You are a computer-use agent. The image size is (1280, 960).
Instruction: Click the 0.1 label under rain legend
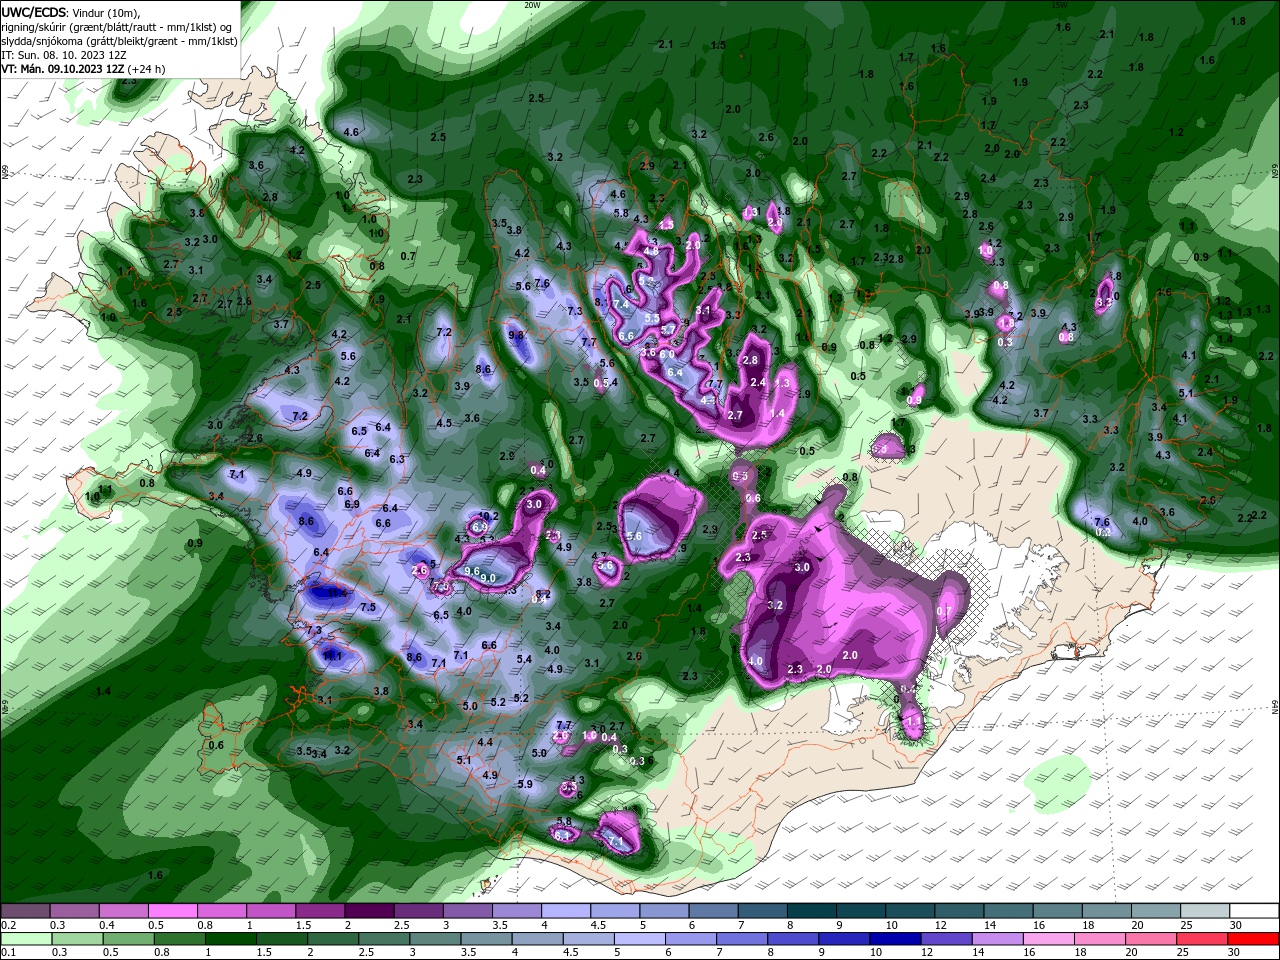pos(8,952)
